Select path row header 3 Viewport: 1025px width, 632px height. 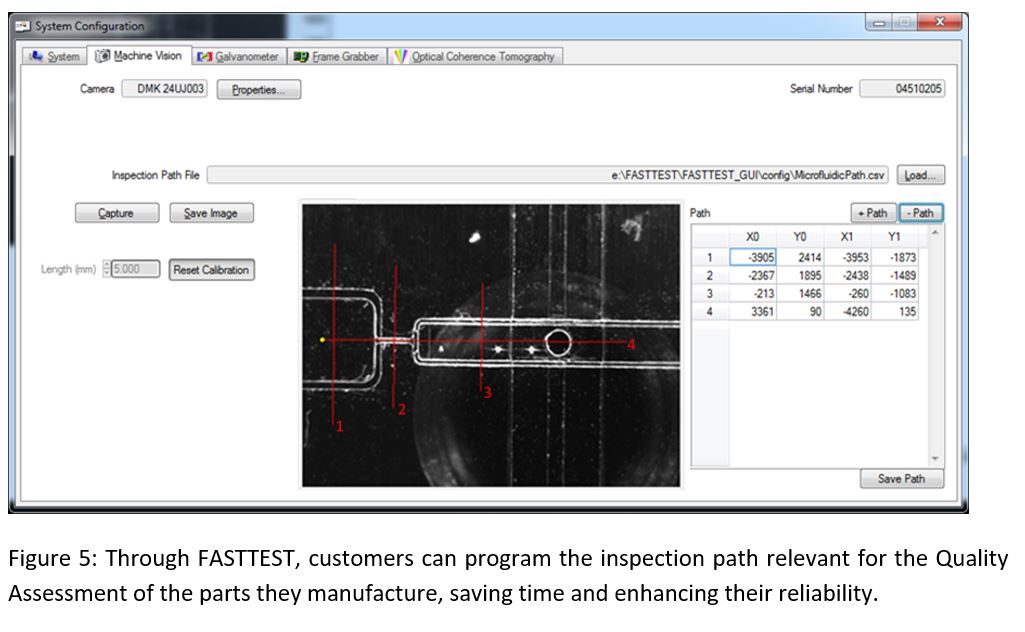point(710,294)
